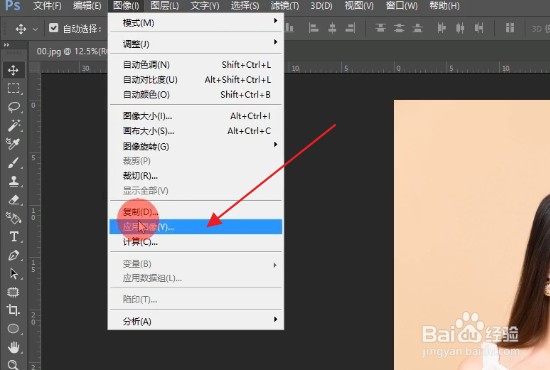The height and width of the screenshot is (370, 550).
Task: Choose 自动色调(N) from menu
Action: pos(196,65)
